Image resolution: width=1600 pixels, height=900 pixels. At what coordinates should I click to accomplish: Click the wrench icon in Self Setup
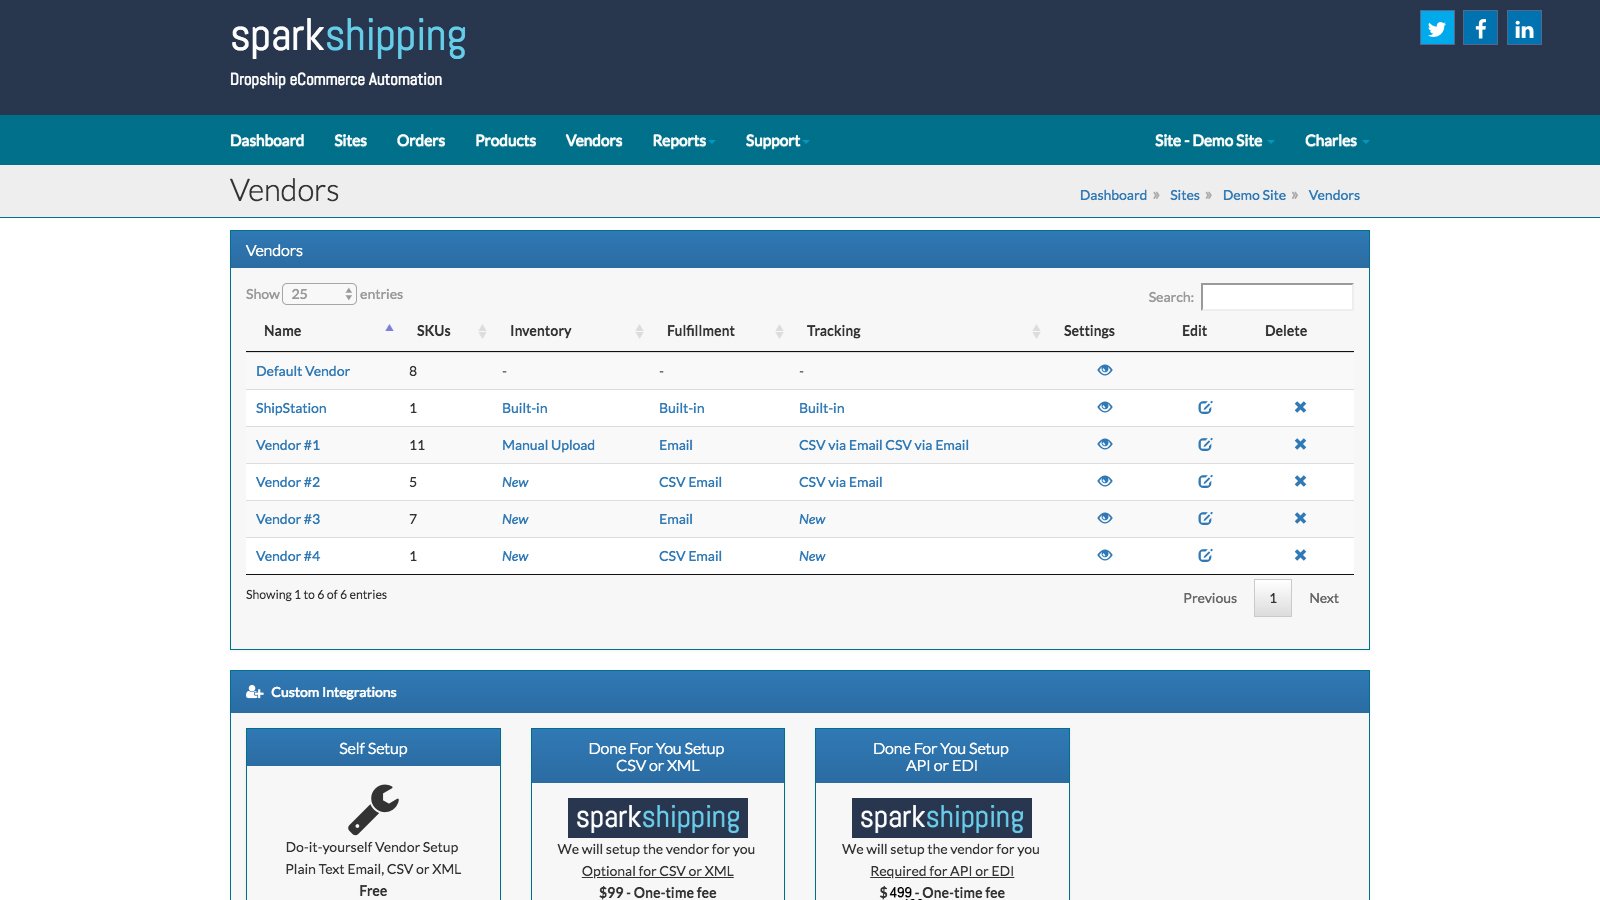pos(373,809)
